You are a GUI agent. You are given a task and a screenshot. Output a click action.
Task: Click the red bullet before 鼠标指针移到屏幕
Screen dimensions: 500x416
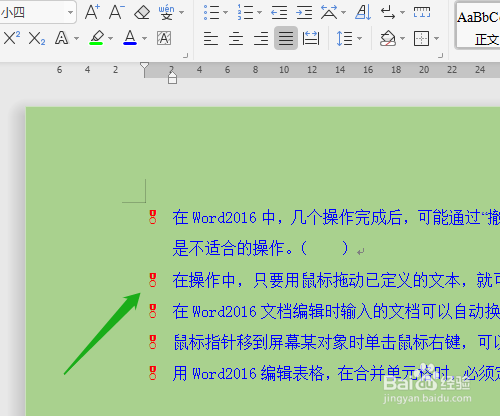point(153,342)
